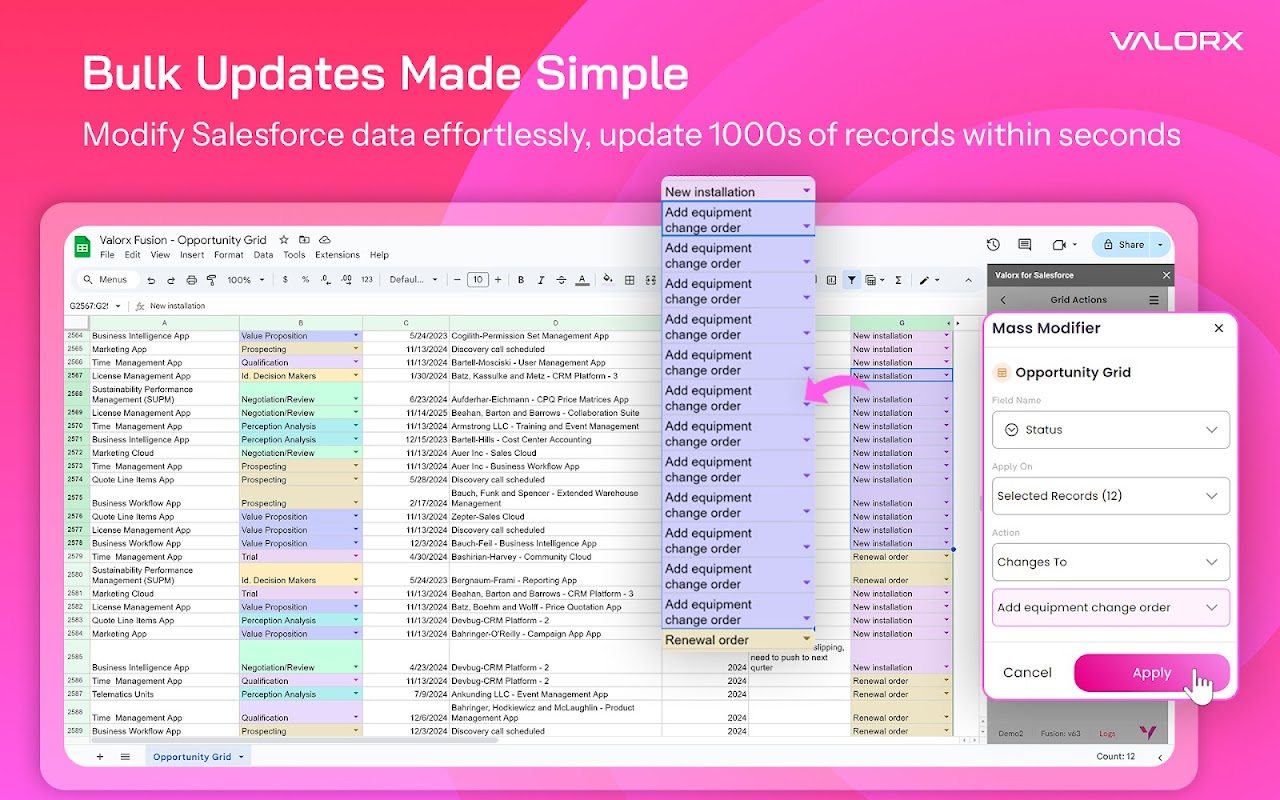Decrease font size with minus button
This screenshot has height=800, width=1280.
pos(457,280)
